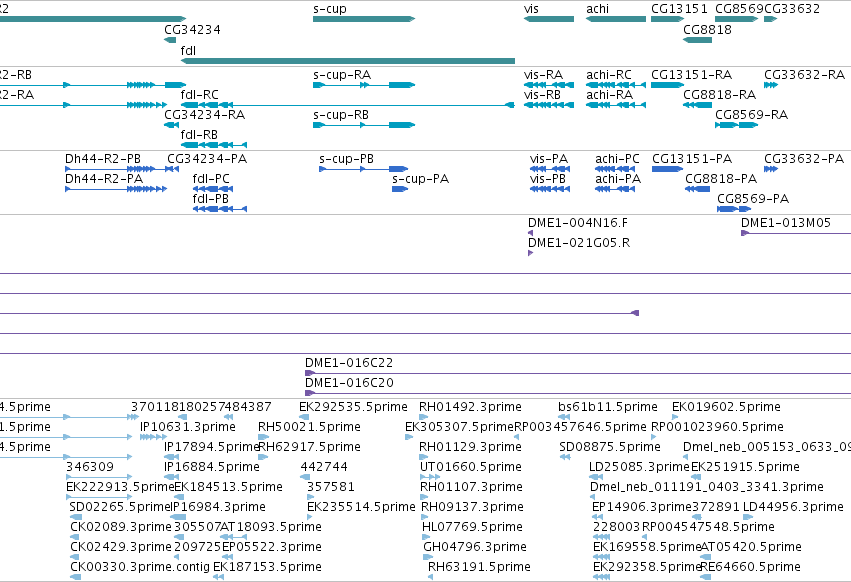851x582 pixels.
Task: Click EST LD44956.3prime
Action: tap(793, 507)
